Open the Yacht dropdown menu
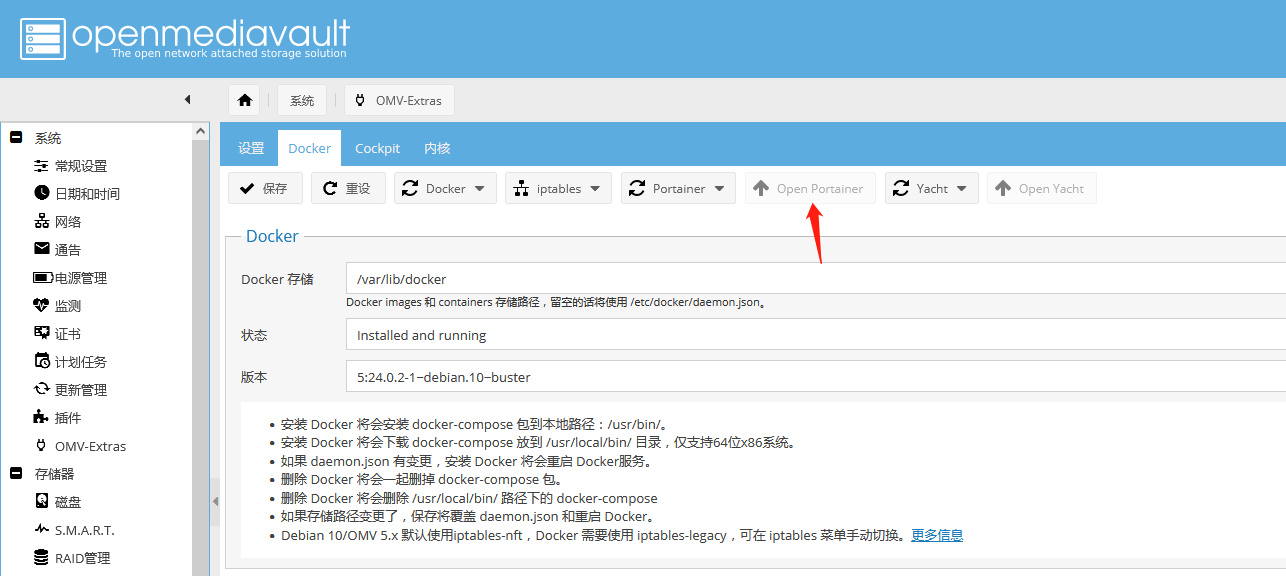The height and width of the screenshot is (576, 1286). [x=931, y=188]
